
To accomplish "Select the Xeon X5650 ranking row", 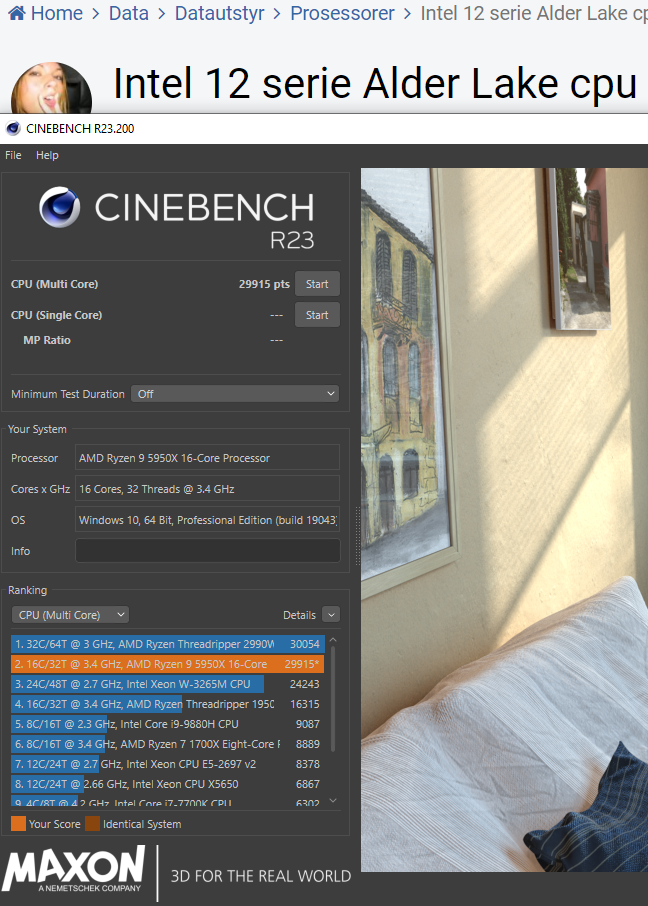I will (168, 784).
